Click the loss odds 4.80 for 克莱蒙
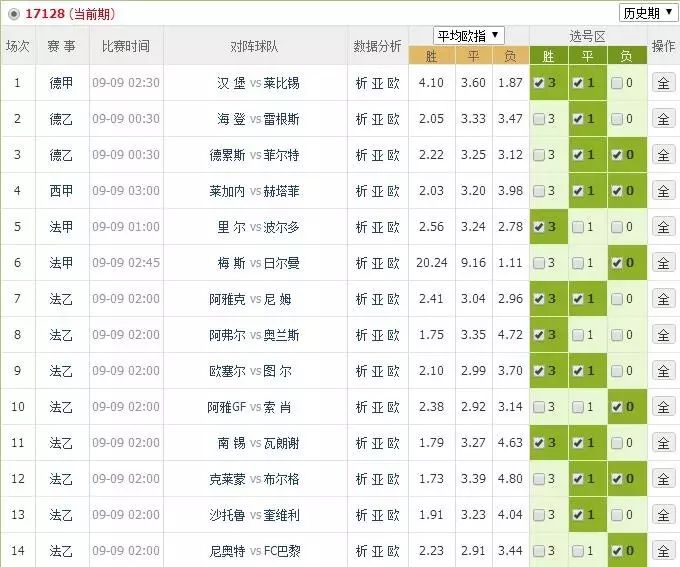This screenshot has height=567, width=680. coord(510,479)
